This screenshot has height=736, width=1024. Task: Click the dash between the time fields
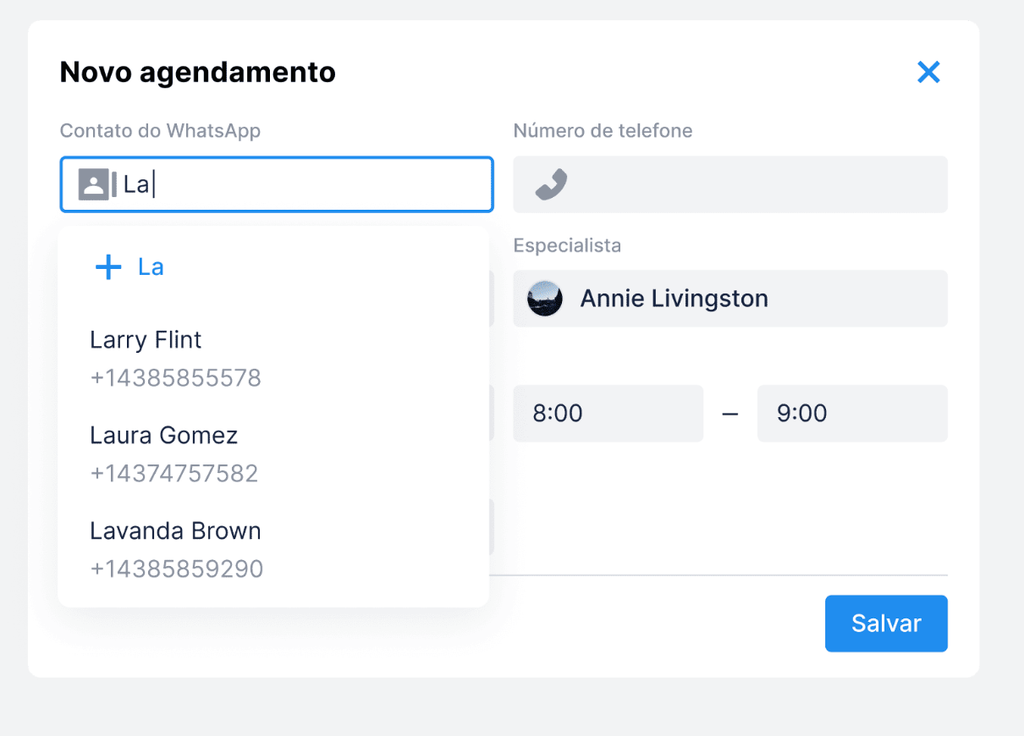pyautogui.click(x=730, y=413)
